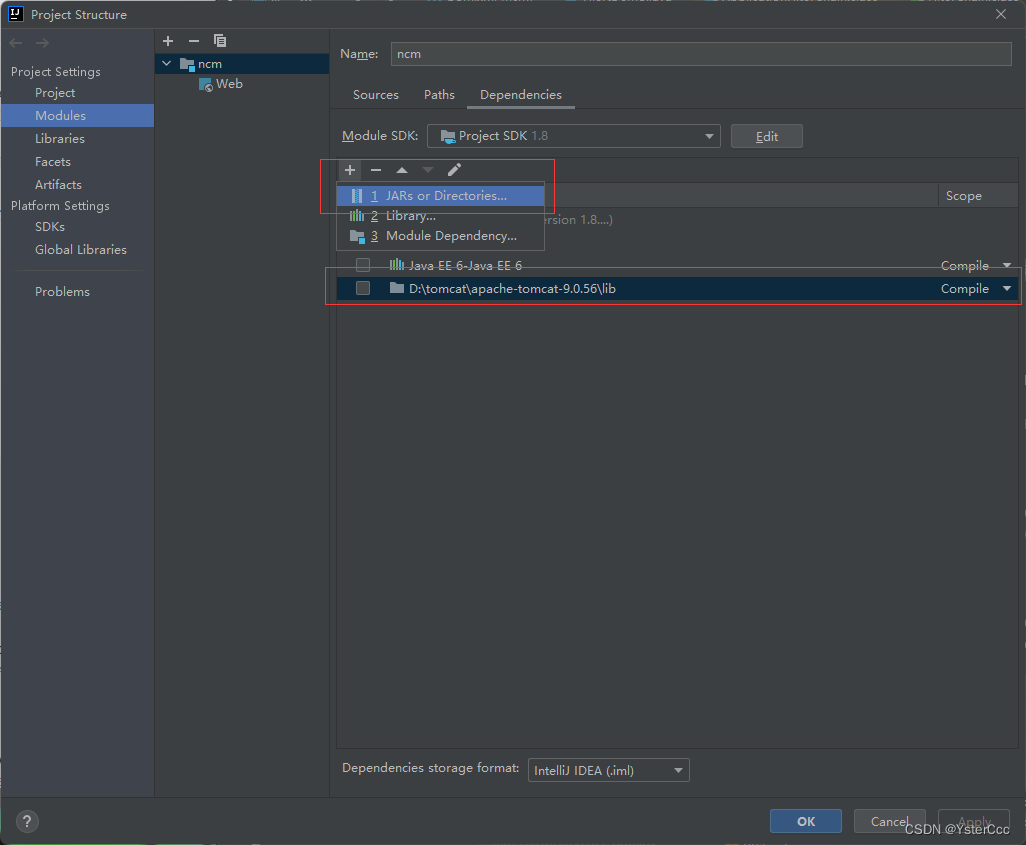Click the Cancel button
Image resolution: width=1026 pixels, height=845 pixels.
point(889,821)
